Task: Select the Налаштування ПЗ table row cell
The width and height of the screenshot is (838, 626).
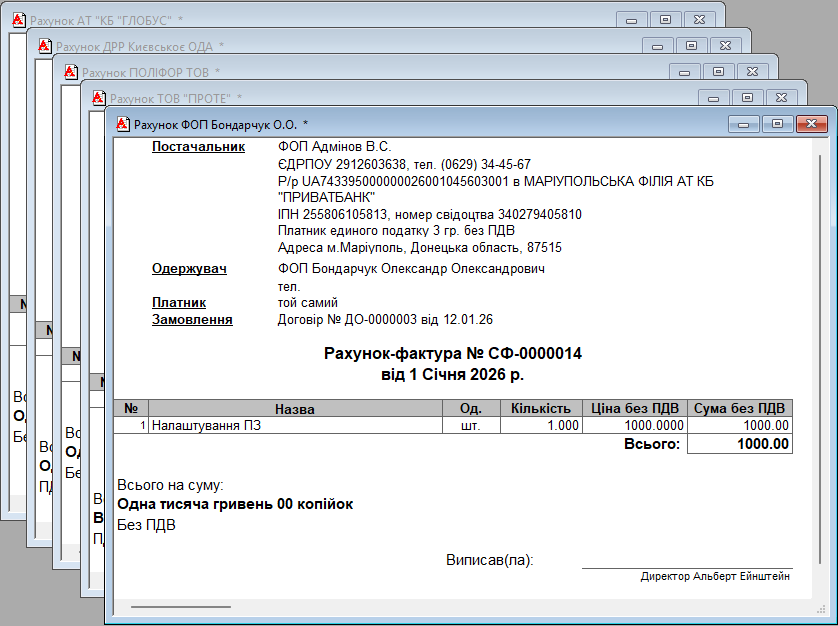Action: (x=295, y=425)
